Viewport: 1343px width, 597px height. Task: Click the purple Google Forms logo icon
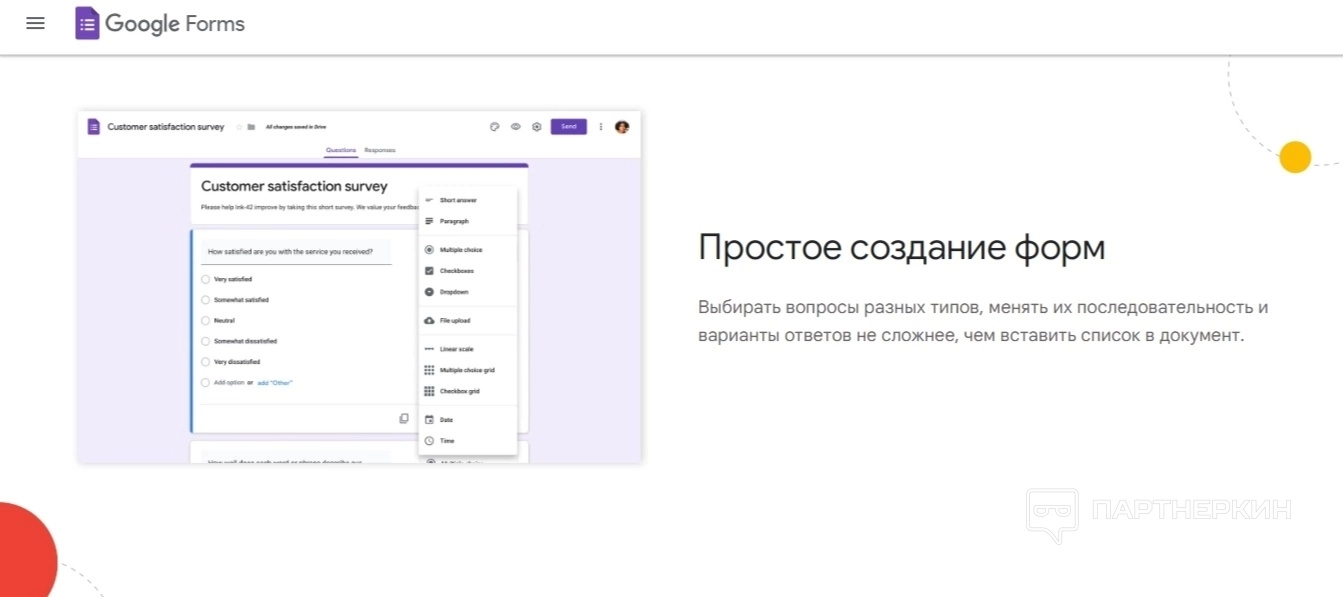point(87,23)
